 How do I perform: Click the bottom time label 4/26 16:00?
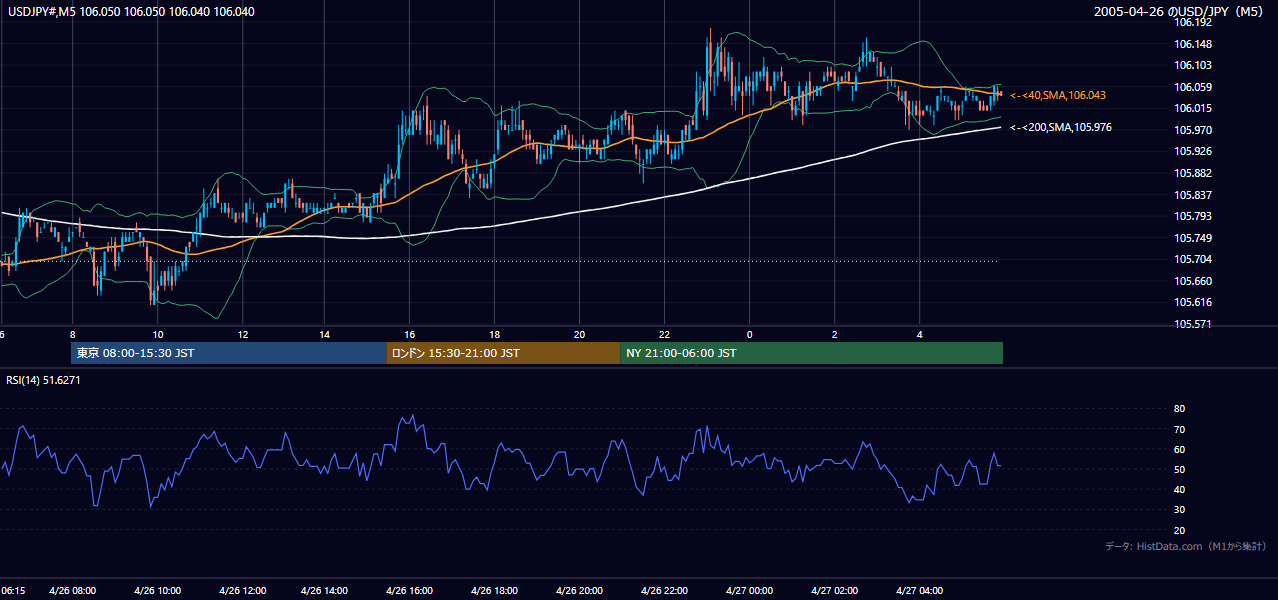pyautogui.click(x=410, y=591)
